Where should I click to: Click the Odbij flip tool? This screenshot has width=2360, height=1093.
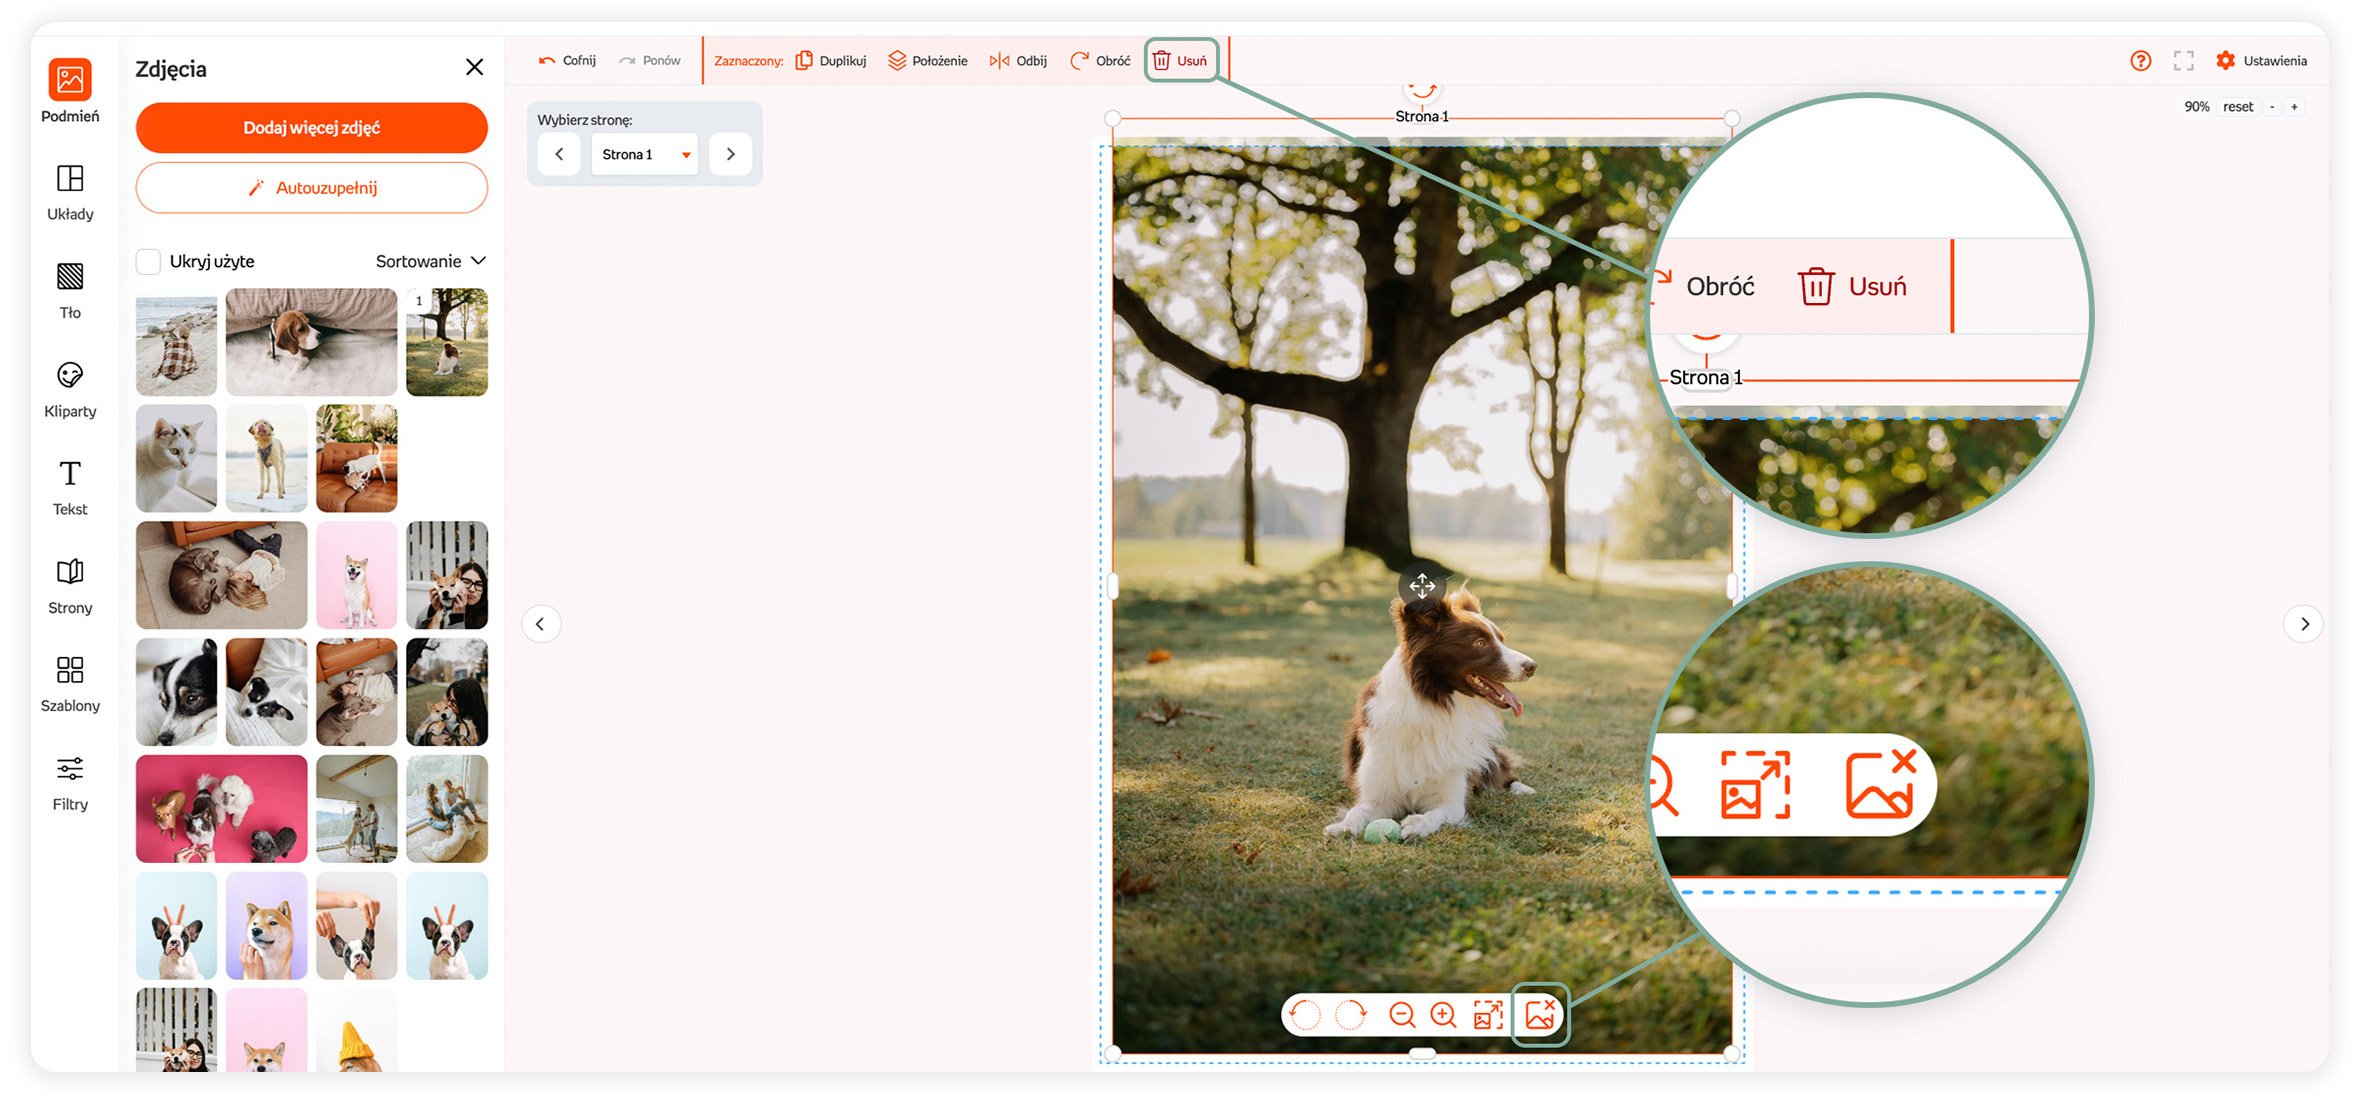coord(1018,61)
